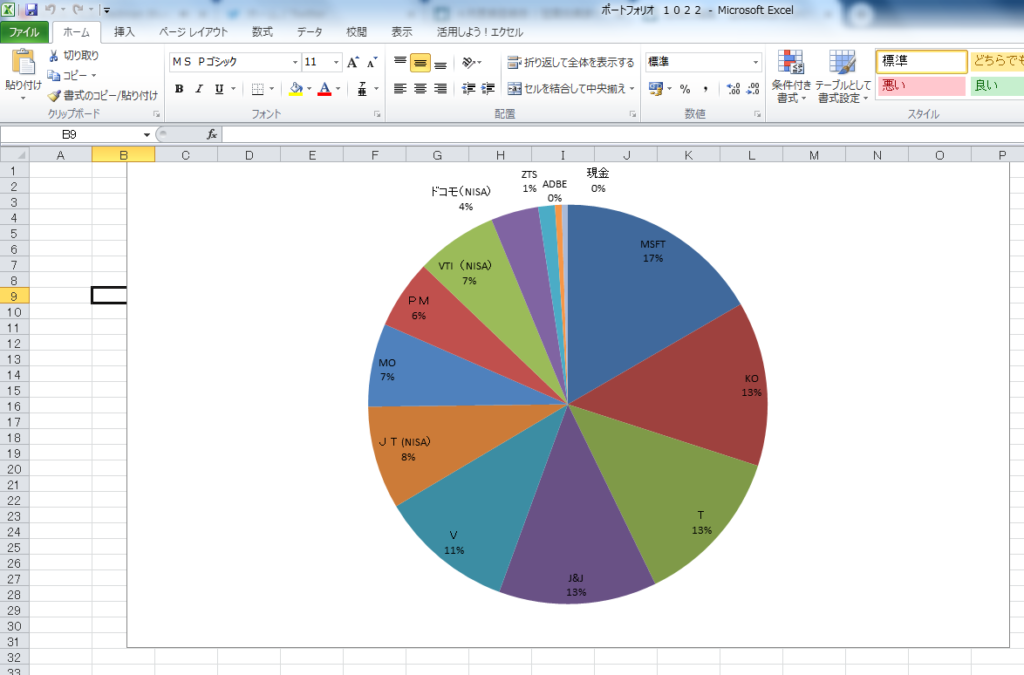Viewport: 1024px width, 675px height.
Task: Click the phonetic guide icon in Font group
Action: [x=362, y=89]
